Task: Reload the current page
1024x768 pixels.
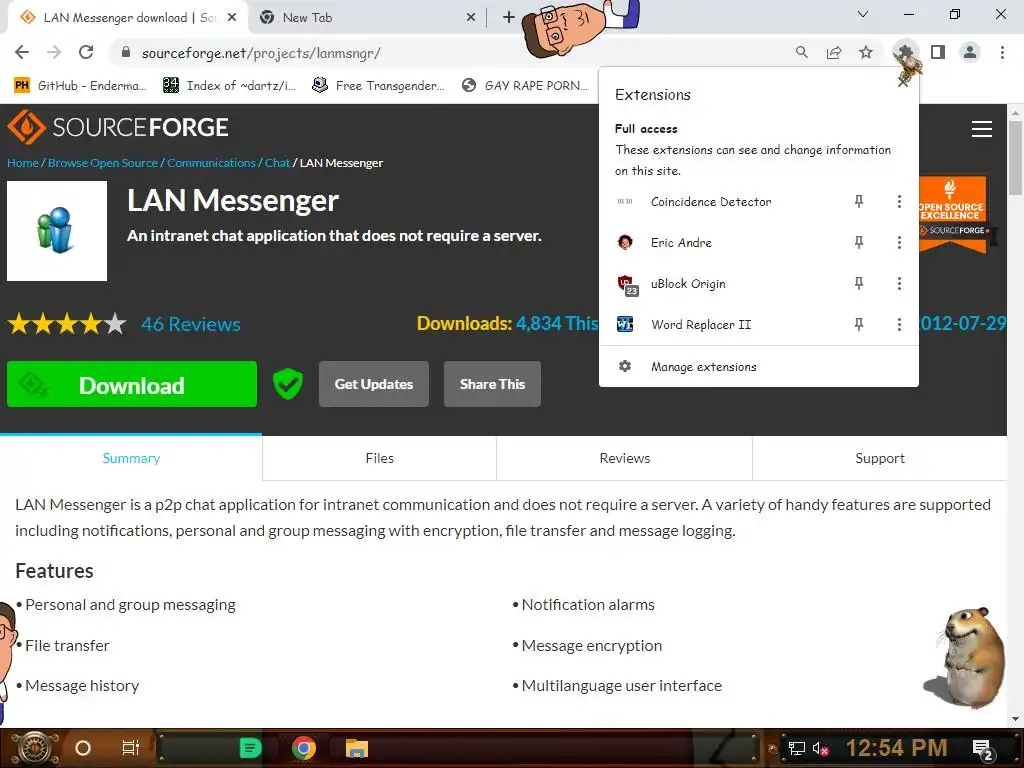Action: (86, 53)
